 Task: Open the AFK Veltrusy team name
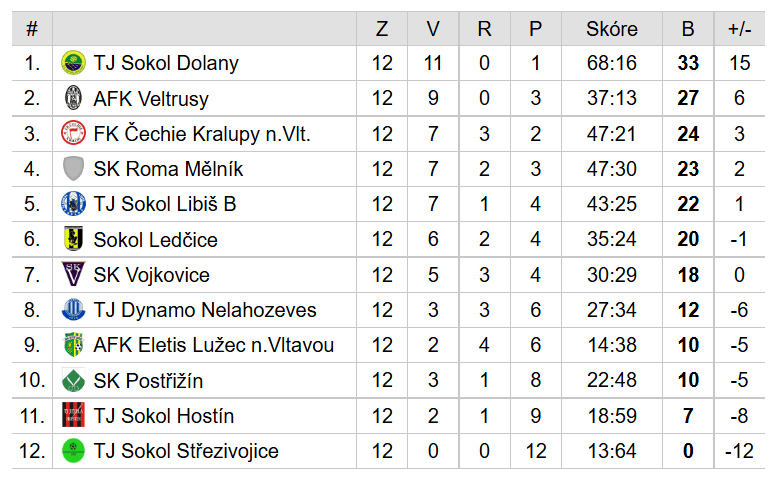pyautogui.click(x=151, y=98)
